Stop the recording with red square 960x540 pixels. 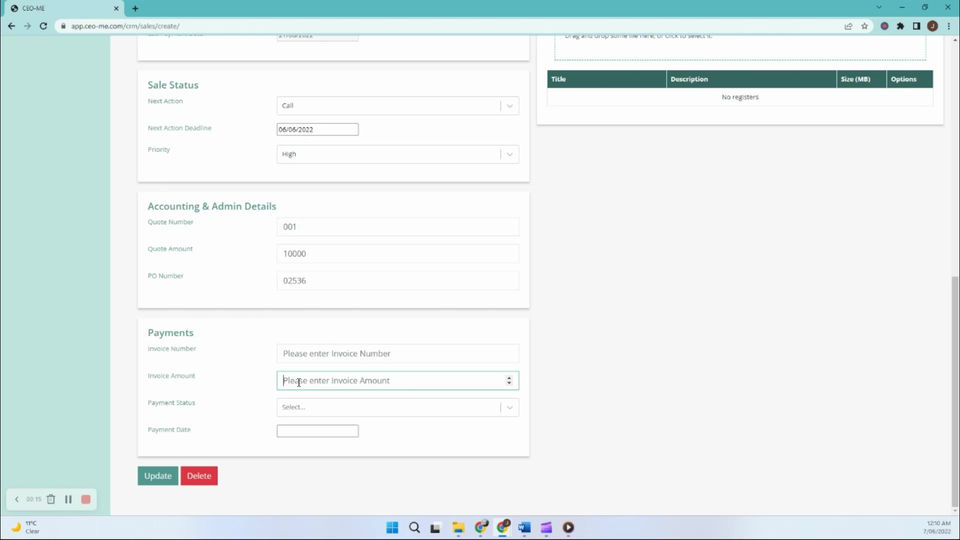pos(86,499)
